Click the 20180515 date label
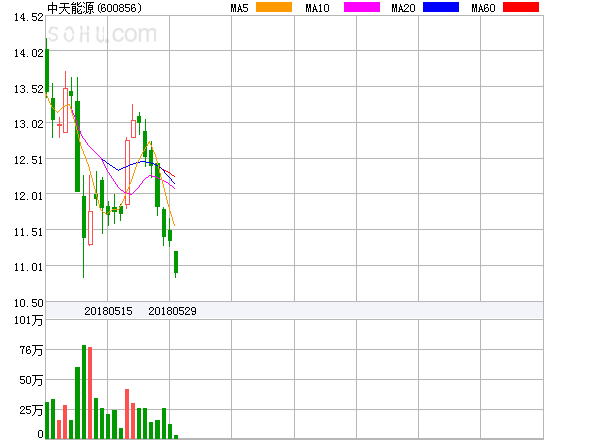Screen dimensions: 600x440 pyautogui.click(x=108, y=311)
